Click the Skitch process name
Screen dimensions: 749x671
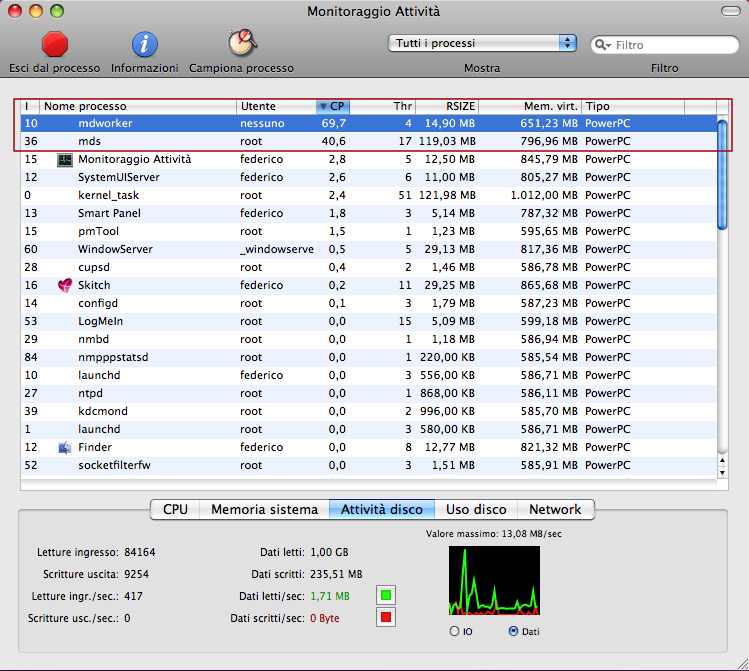(x=94, y=285)
